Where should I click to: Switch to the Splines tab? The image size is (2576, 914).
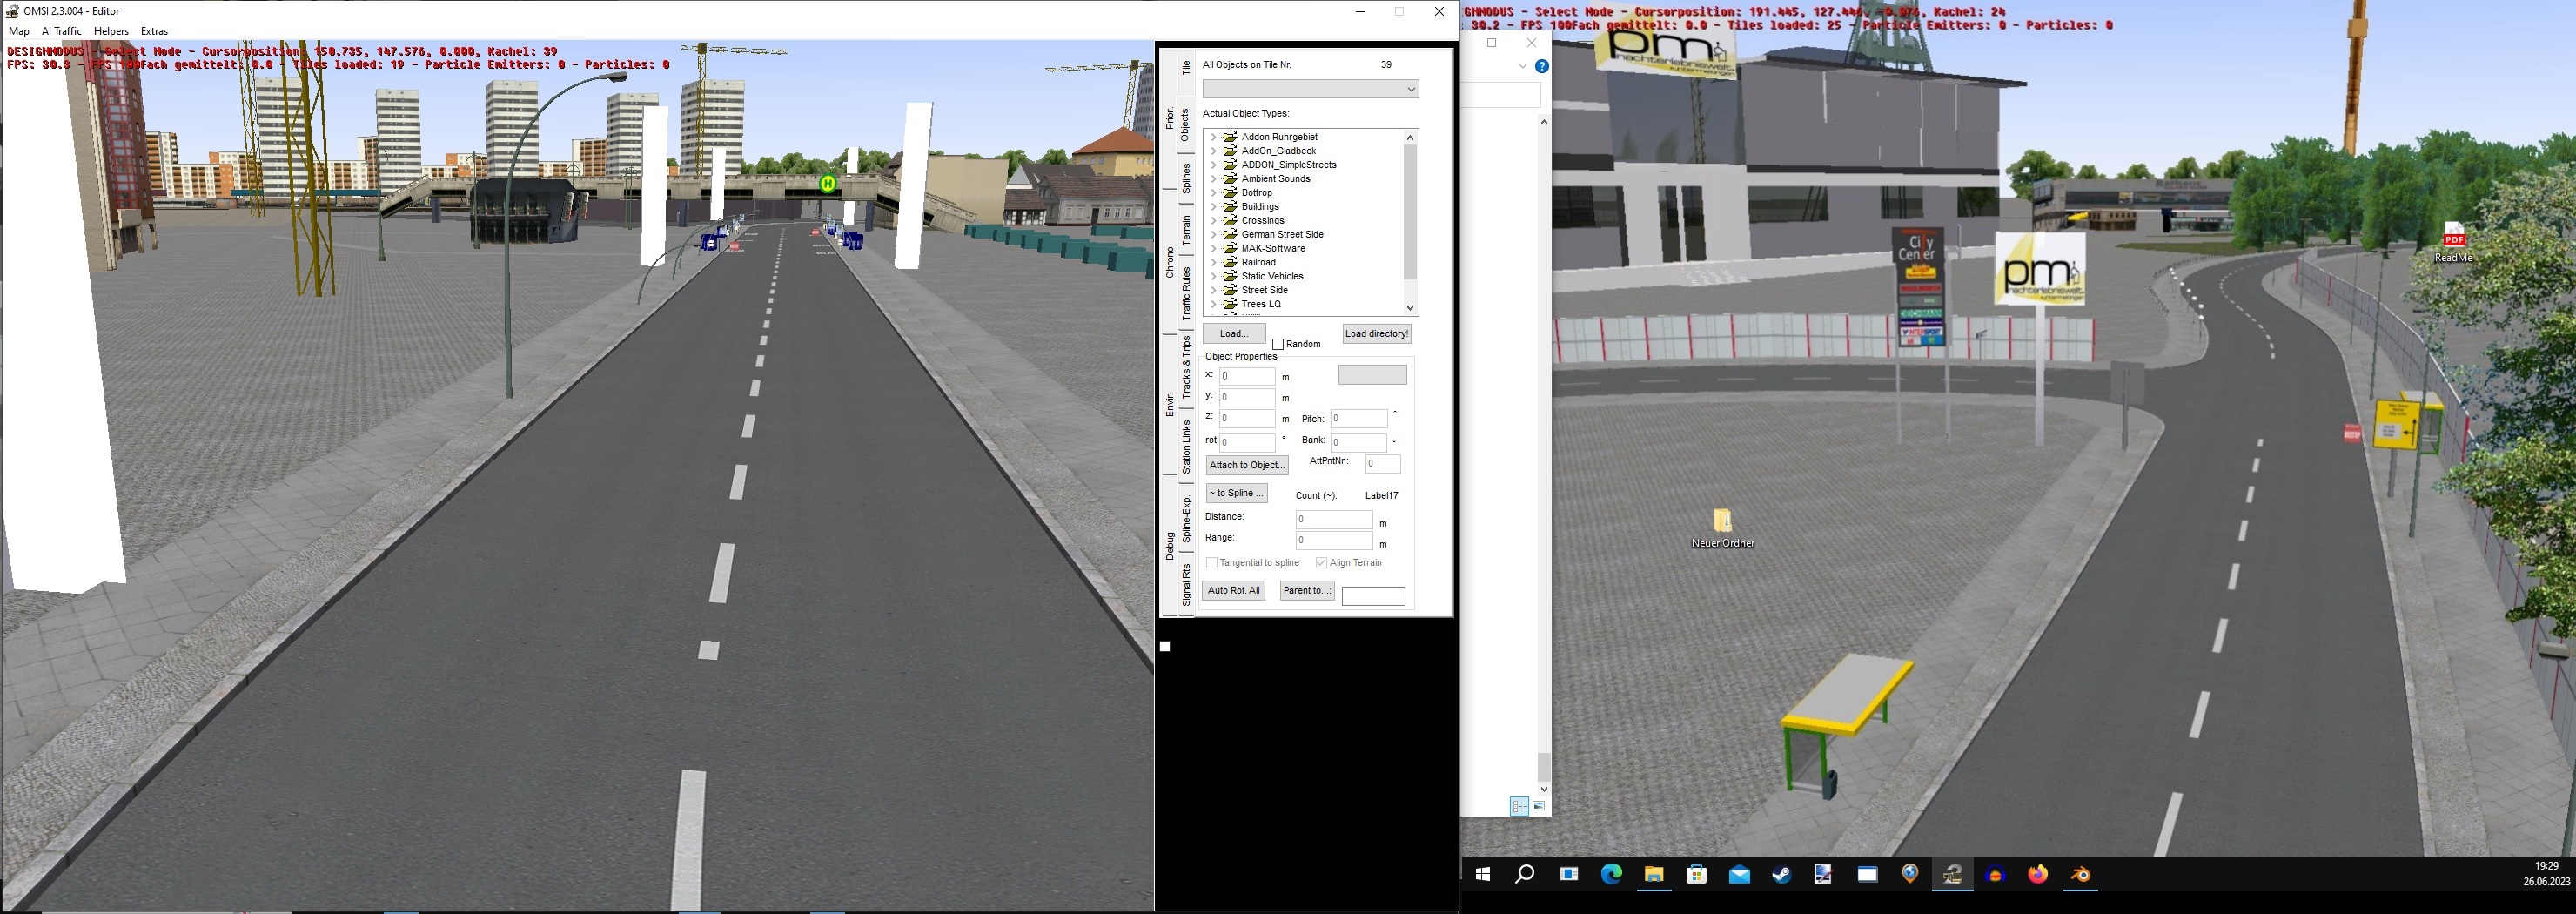[1186, 178]
